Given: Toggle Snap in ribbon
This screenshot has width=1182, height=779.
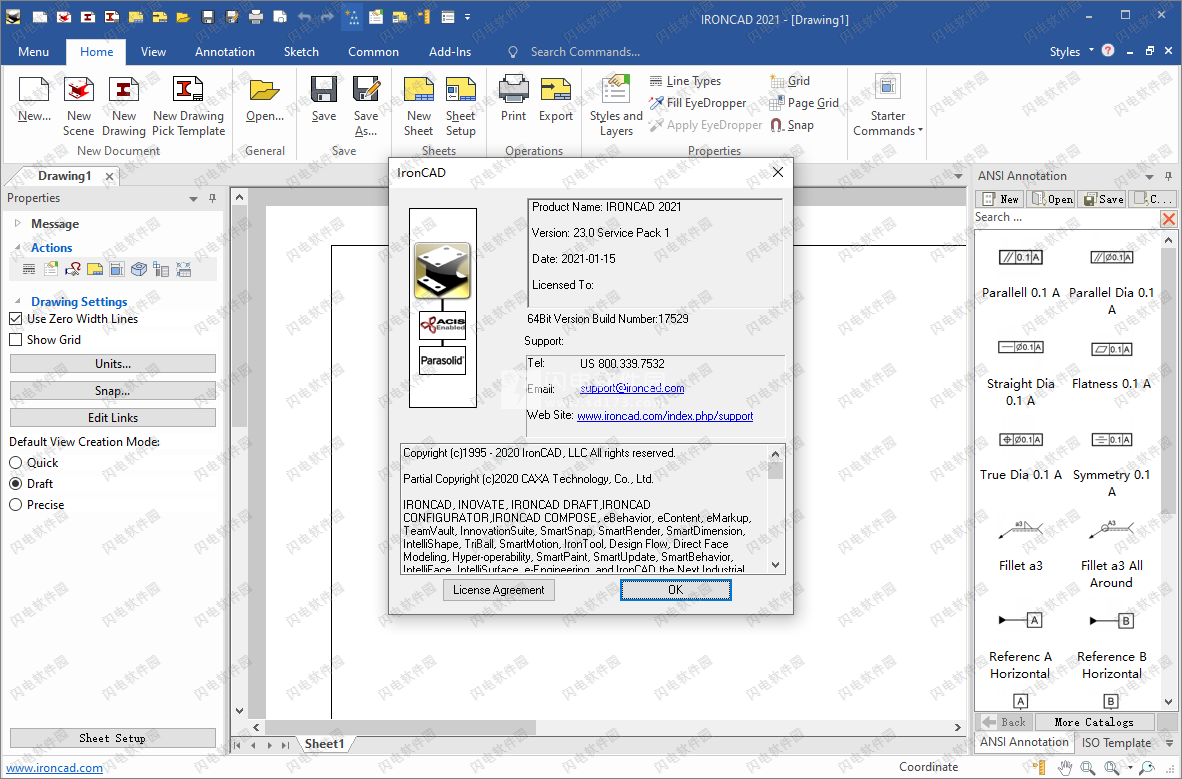Looking at the screenshot, I should pyautogui.click(x=792, y=124).
